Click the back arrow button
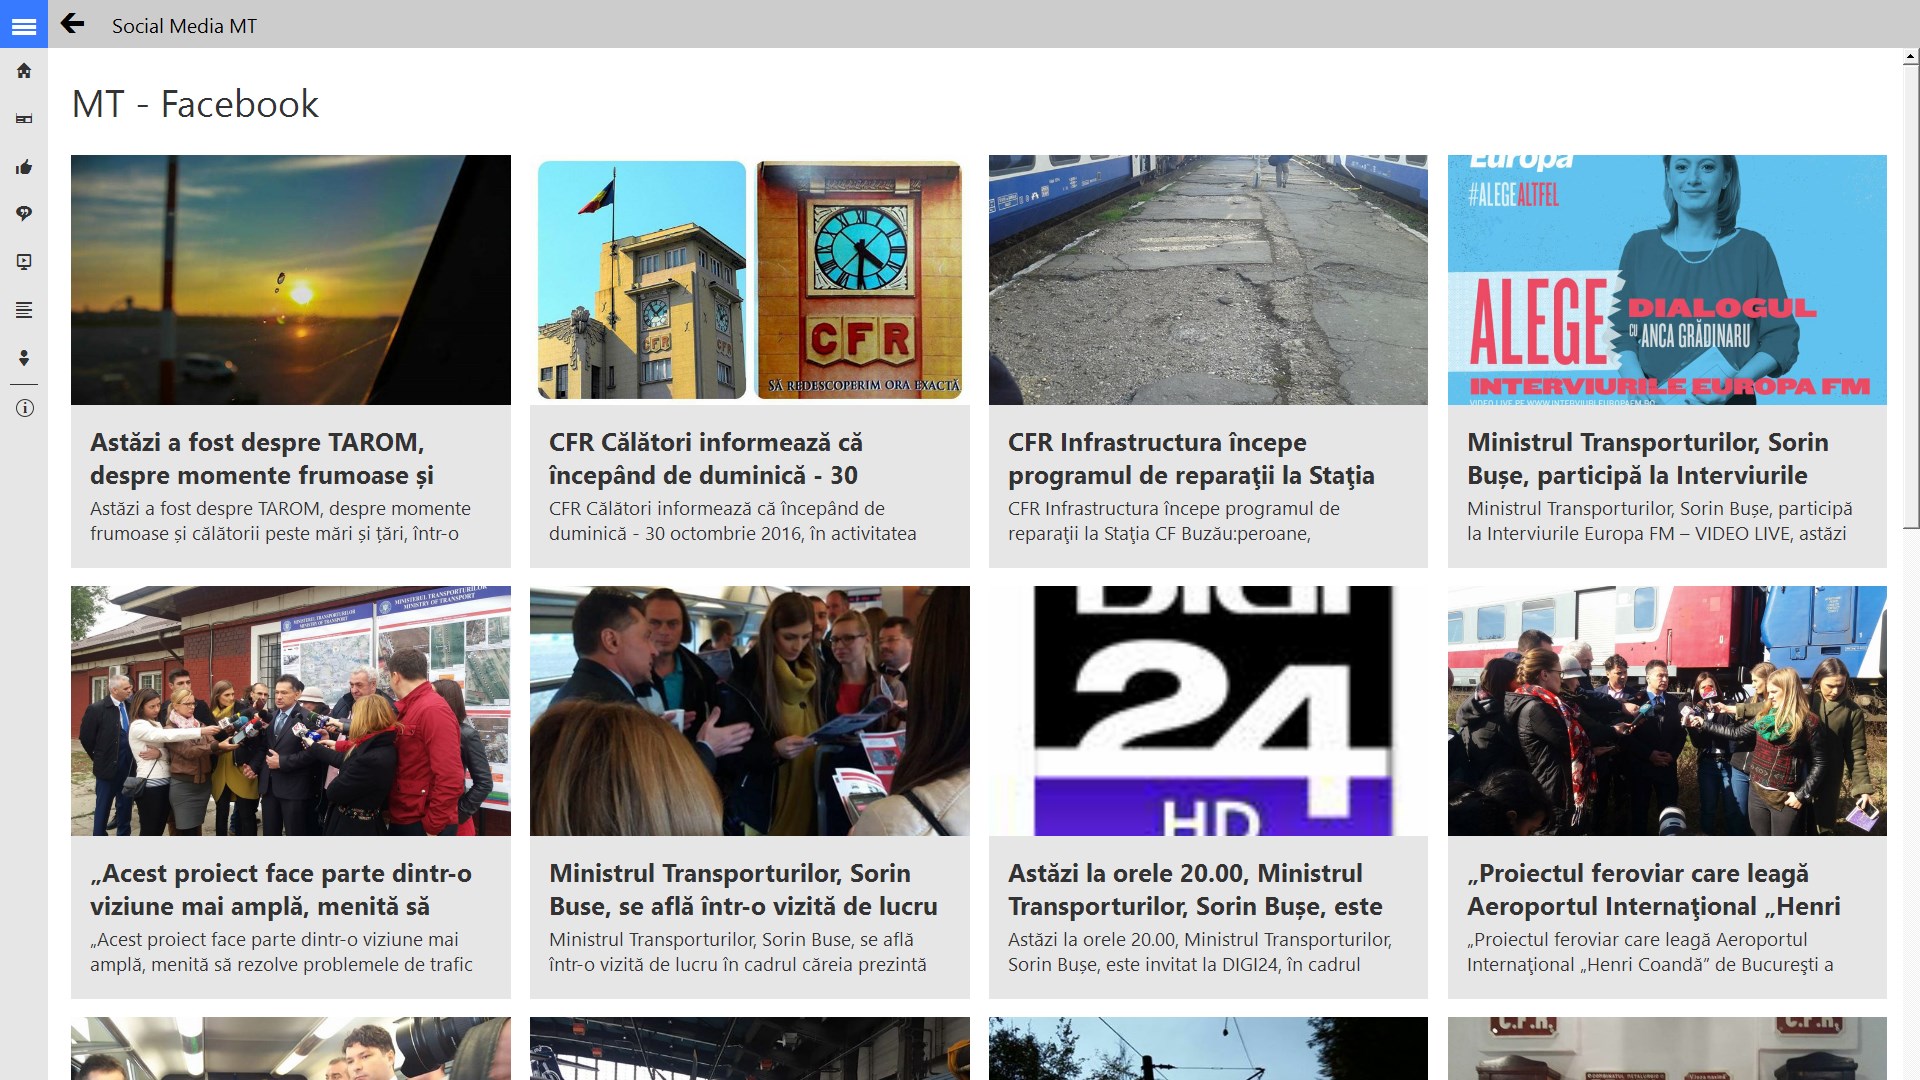1920x1080 pixels. 72,24
